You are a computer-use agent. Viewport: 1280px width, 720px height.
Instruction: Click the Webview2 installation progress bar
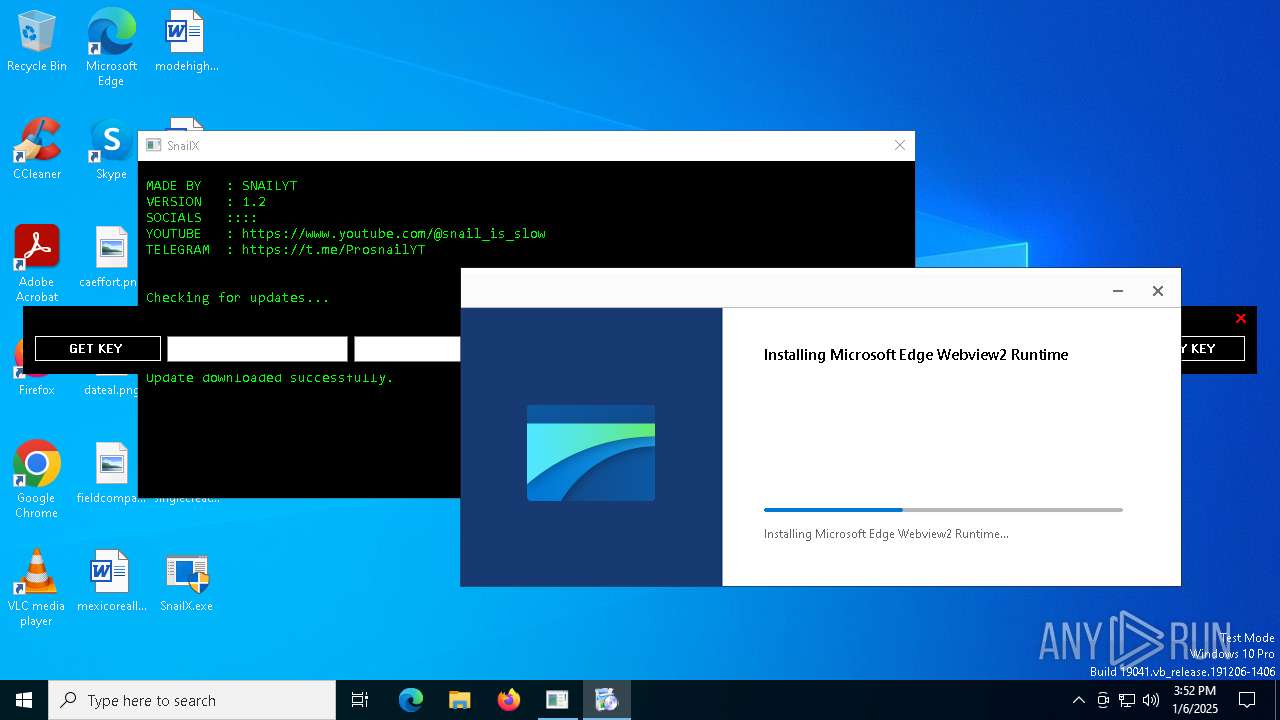tap(943, 510)
